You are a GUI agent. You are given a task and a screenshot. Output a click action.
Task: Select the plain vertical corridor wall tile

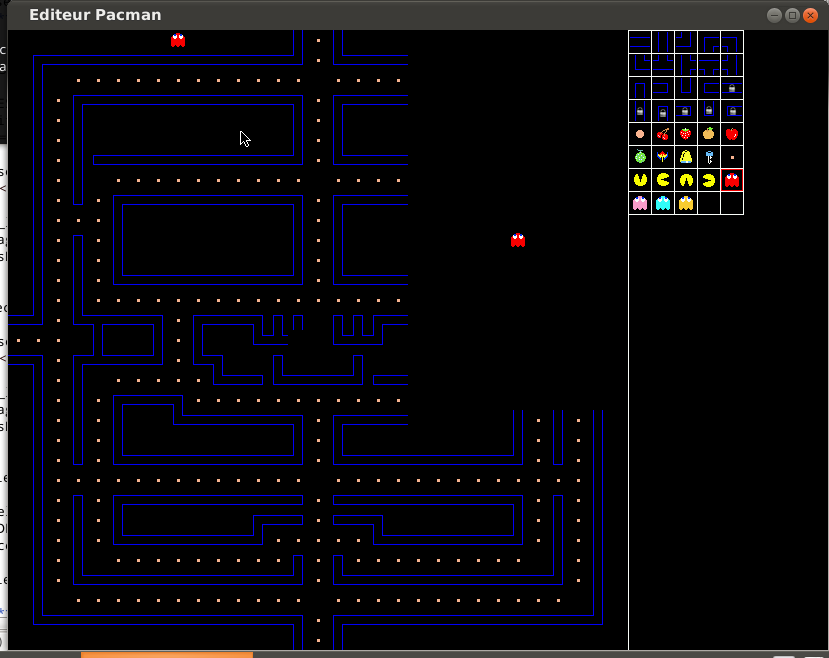click(x=663, y=42)
